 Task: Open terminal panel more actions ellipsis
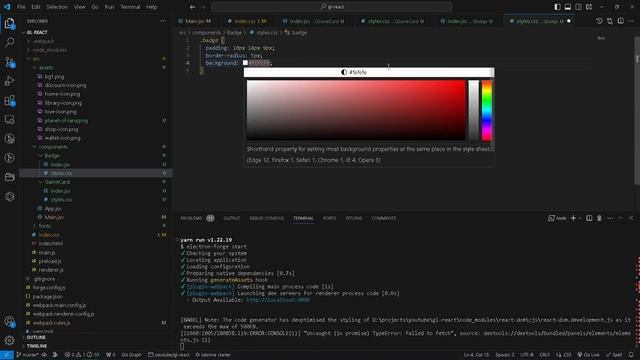(x=610, y=218)
